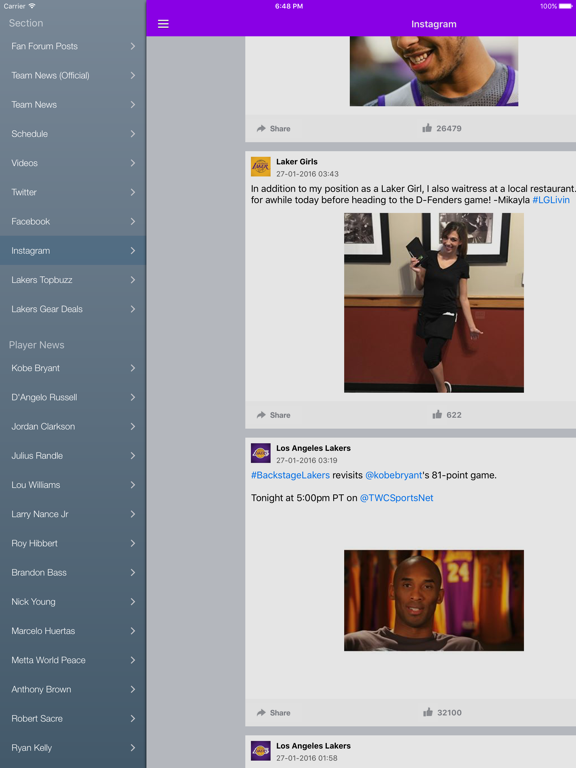Open #BackstageLakers hashtag link
576x768 pixels.
pos(290,475)
